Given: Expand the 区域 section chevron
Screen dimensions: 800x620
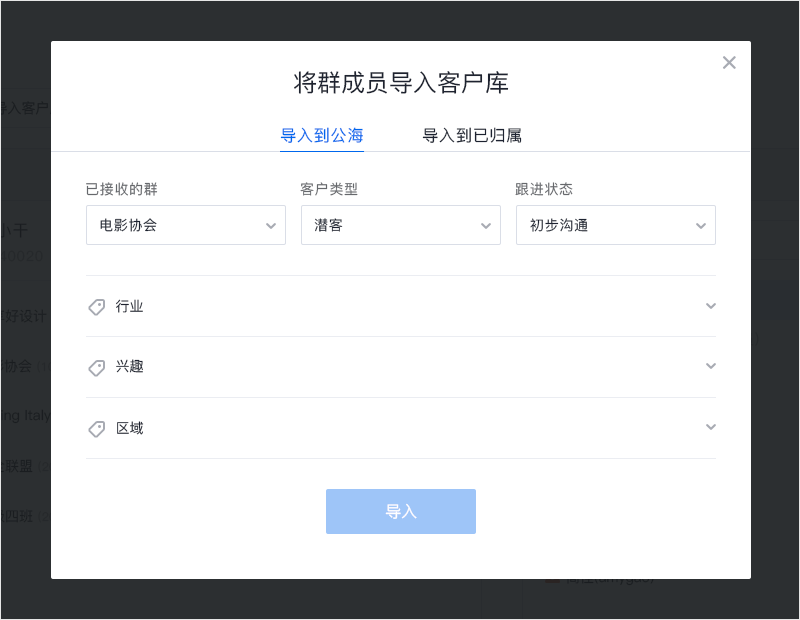Looking at the screenshot, I should click(711, 427).
